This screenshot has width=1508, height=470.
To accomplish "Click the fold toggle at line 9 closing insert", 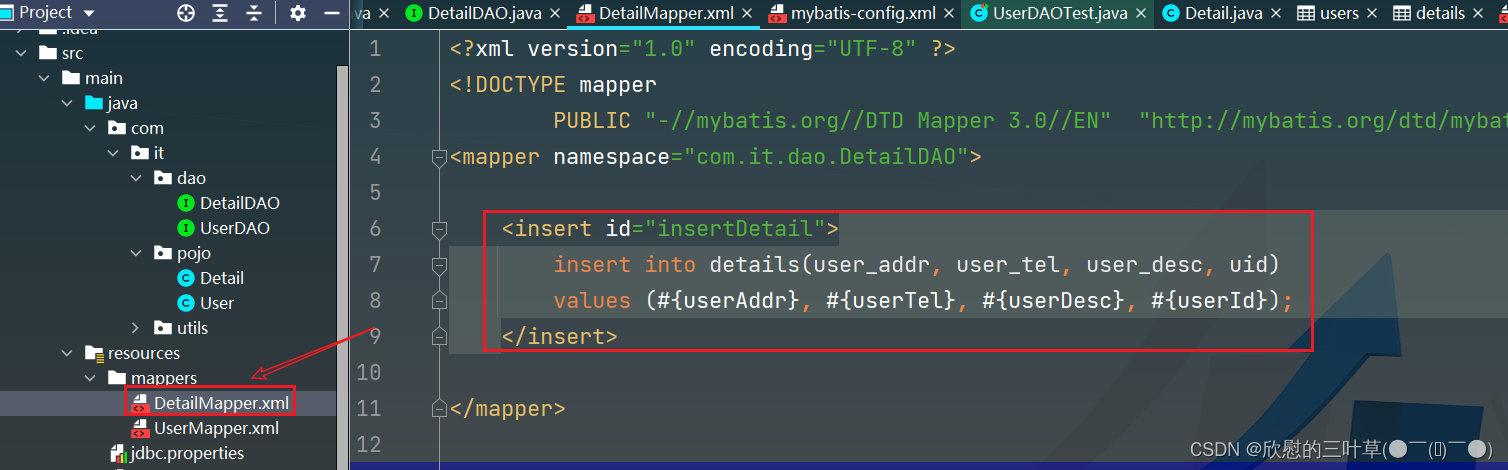I will pyautogui.click(x=438, y=337).
